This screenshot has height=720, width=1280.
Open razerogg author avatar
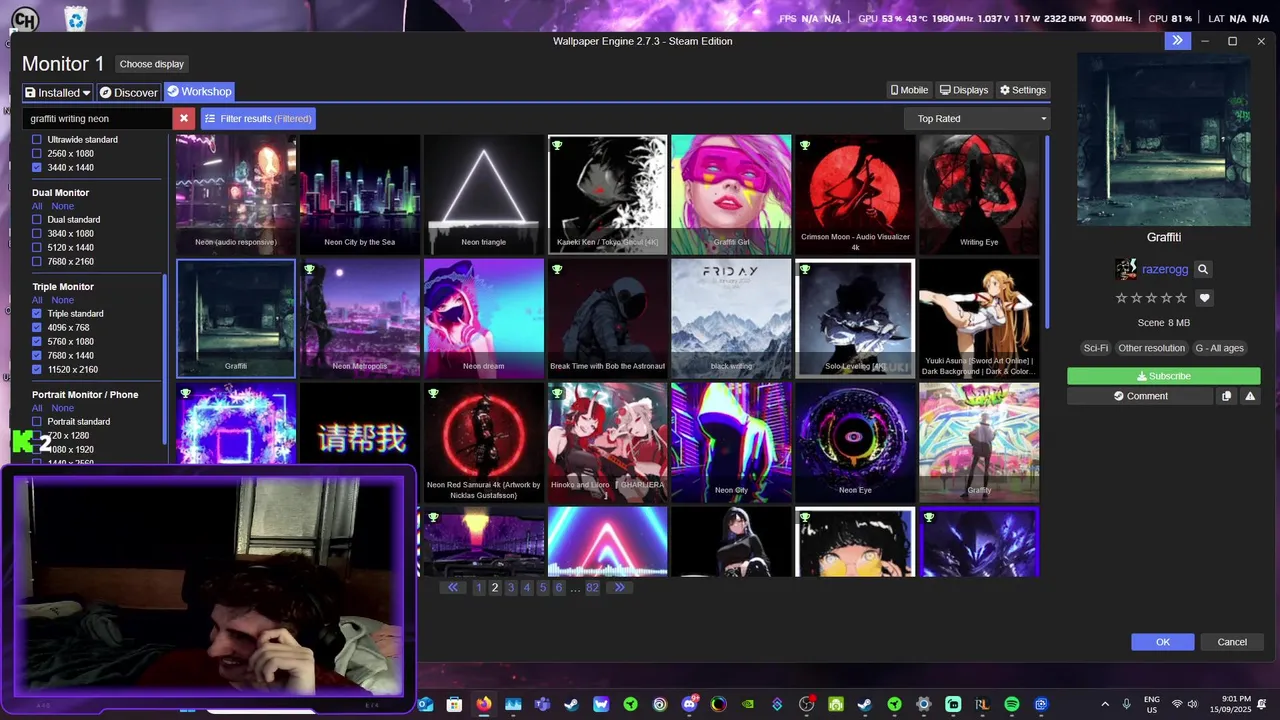[x=1126, y=269]
